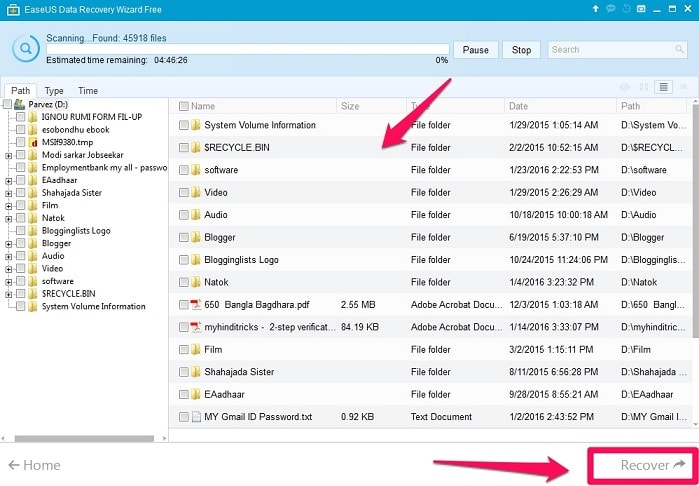Select System Volume Information in the tree

(94, 307)
